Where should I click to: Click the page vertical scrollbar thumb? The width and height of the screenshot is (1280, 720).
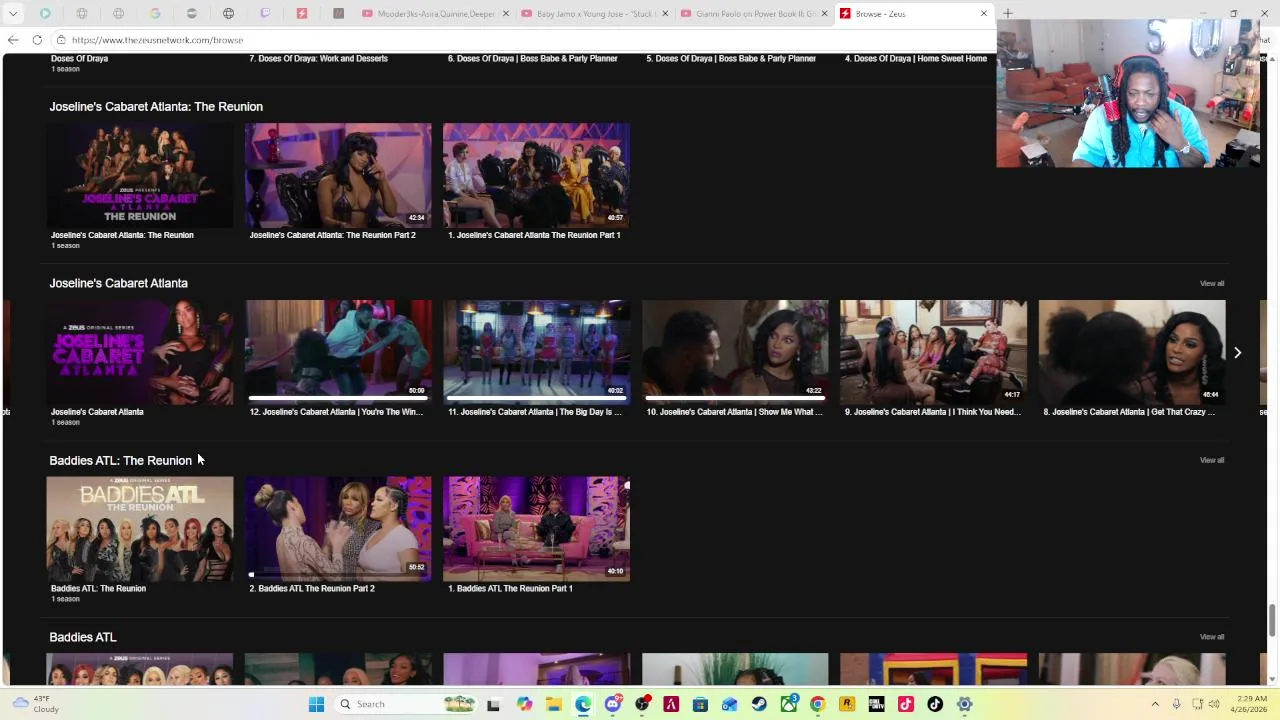[1272, 619]
